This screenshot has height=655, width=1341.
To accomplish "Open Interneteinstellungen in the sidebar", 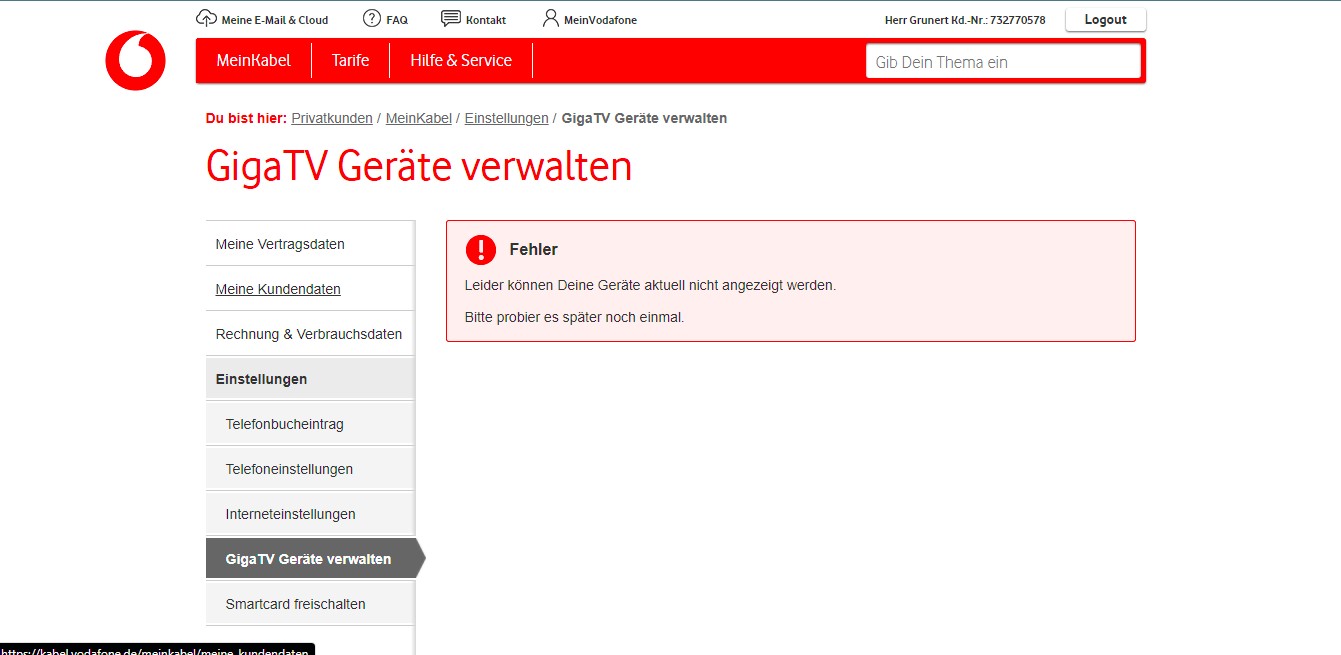I will click(310, 514).
